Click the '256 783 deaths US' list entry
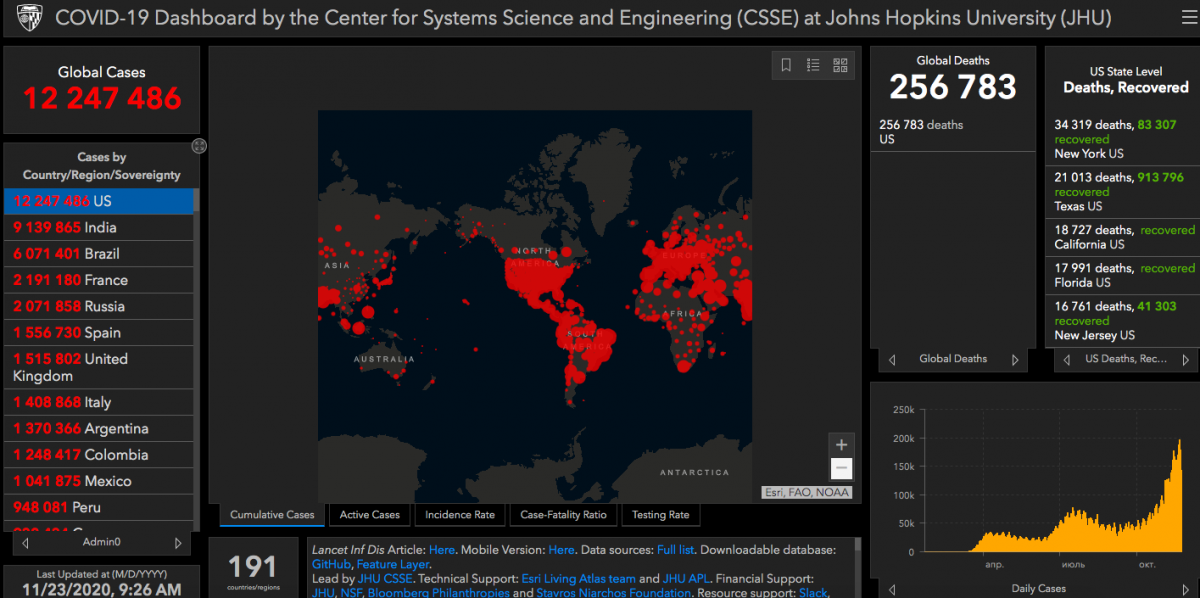The image size is (1200, 598). coord(953,132)
